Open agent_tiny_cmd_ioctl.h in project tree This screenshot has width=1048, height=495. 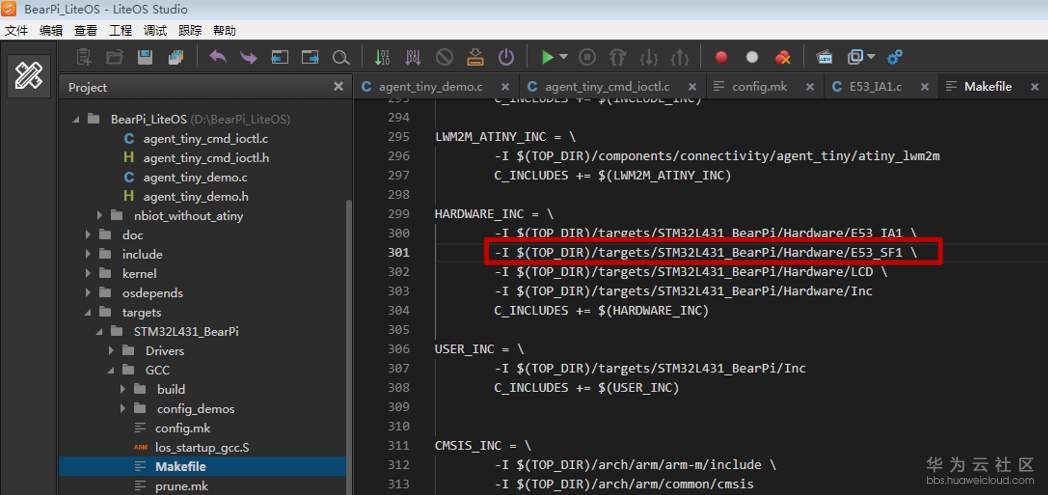206,158
